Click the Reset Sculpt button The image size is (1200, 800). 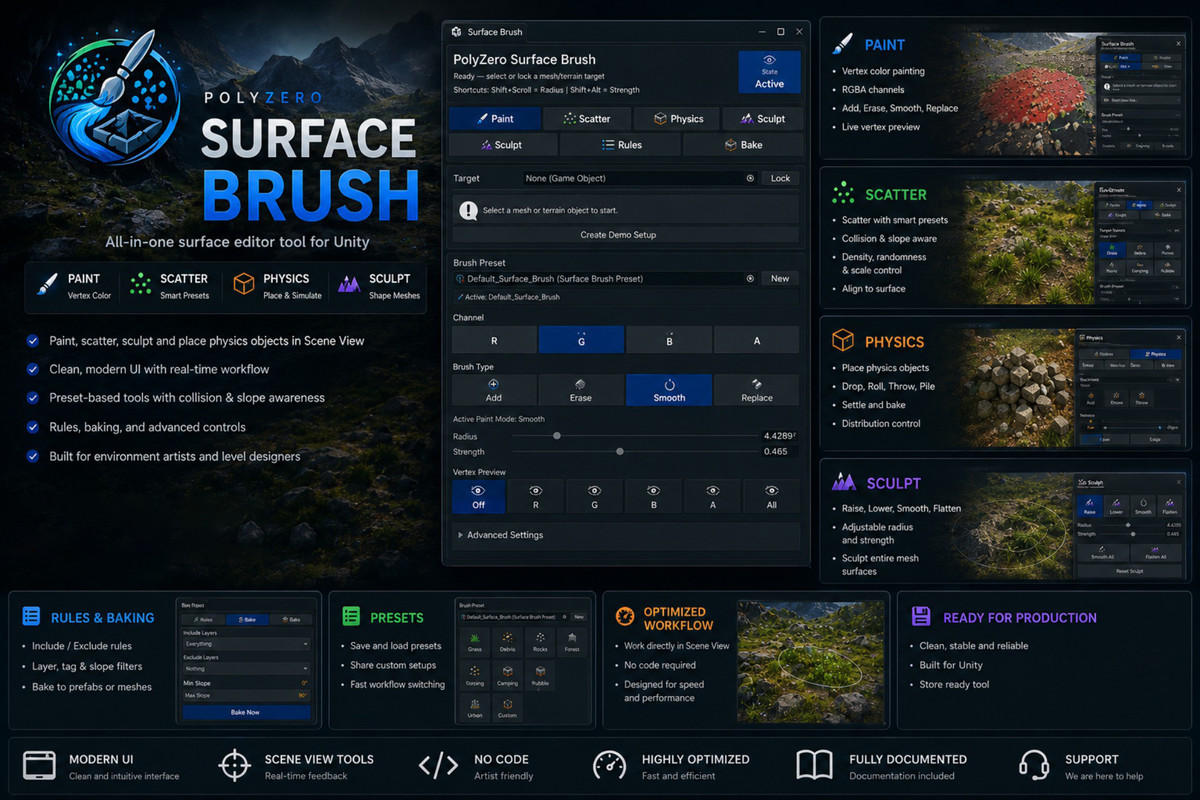[x=1130, y=571]
